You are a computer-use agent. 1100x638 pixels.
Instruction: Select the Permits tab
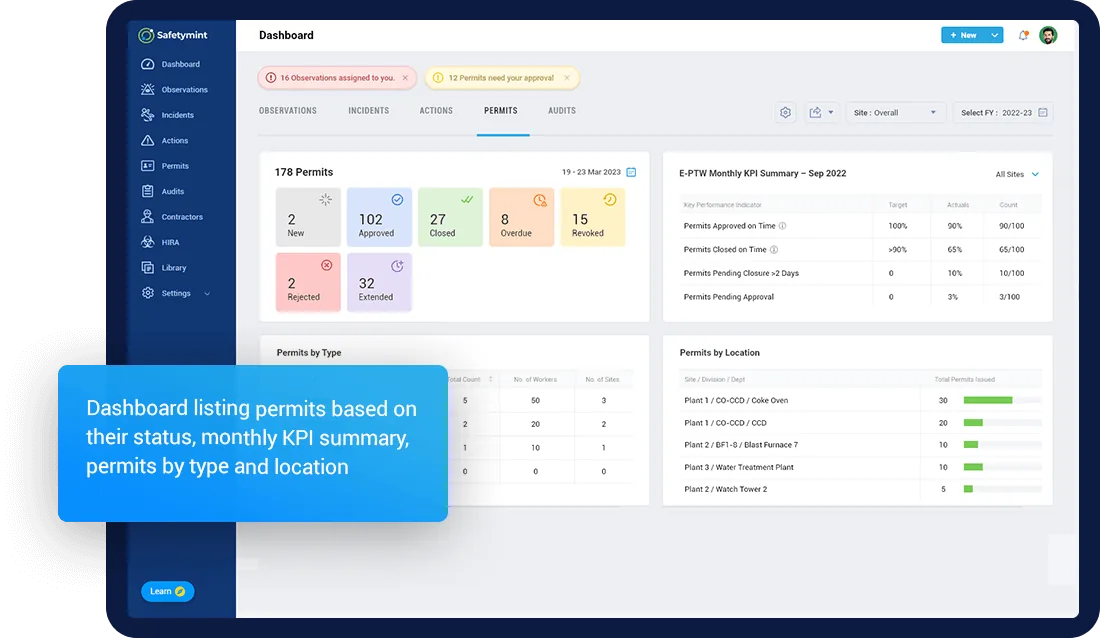point(501,111)
